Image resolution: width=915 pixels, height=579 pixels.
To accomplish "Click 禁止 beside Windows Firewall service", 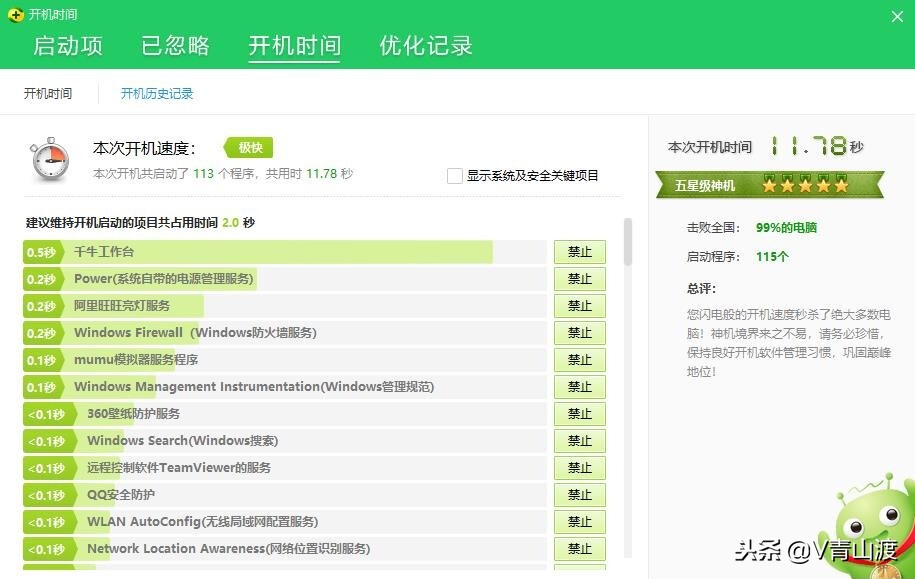I will click(x=579, y=333).
